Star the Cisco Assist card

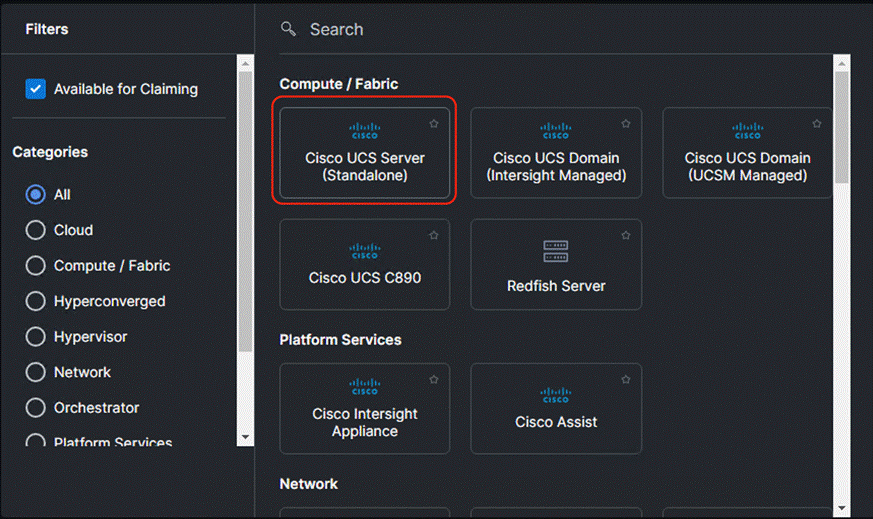click(x=626, y=380)
